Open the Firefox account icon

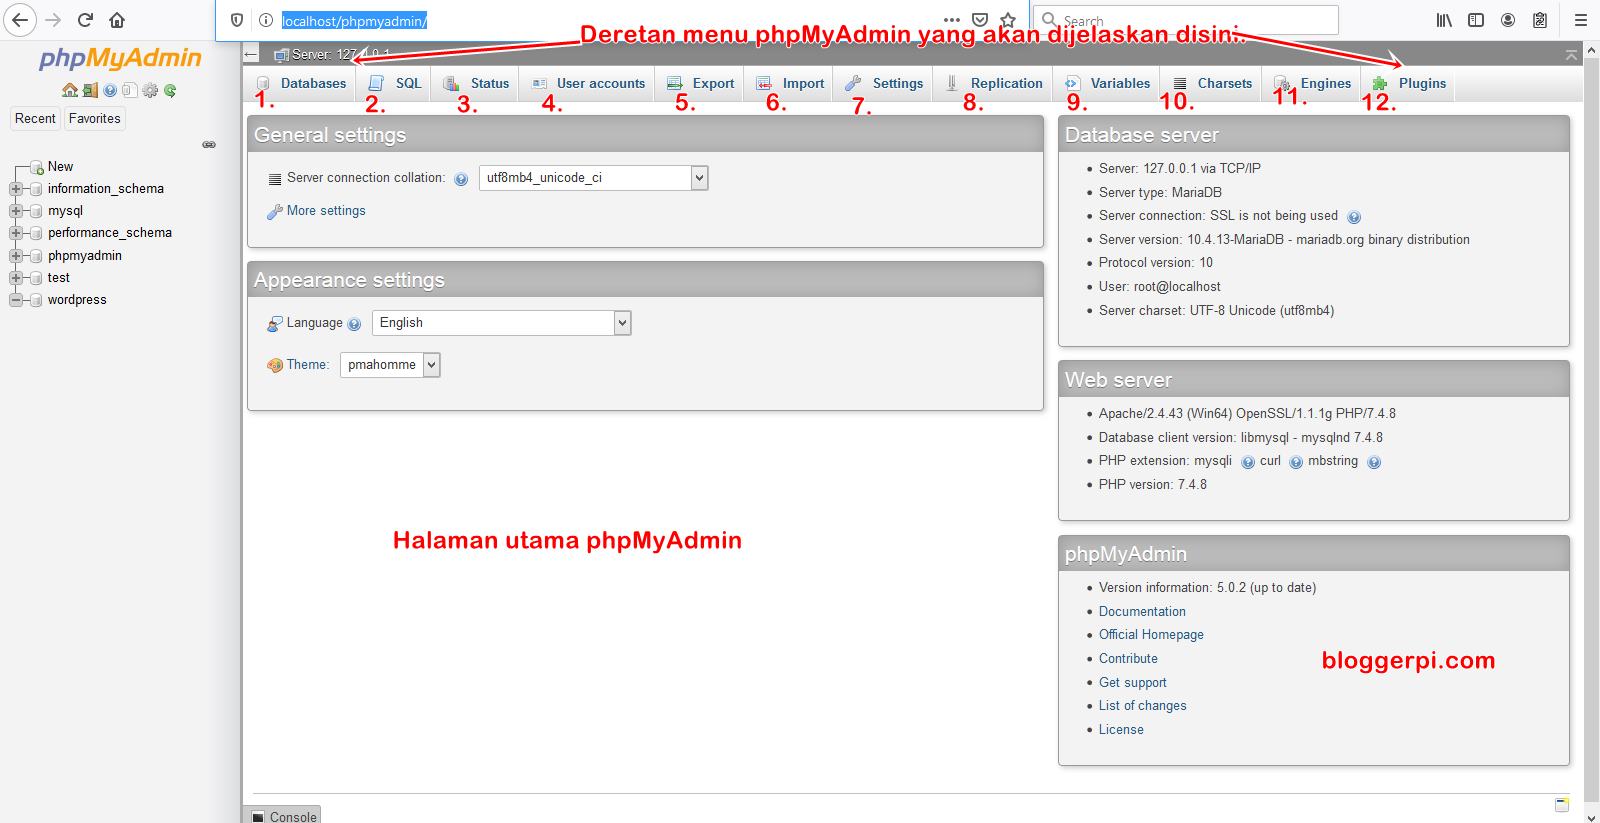[1508, 20]
